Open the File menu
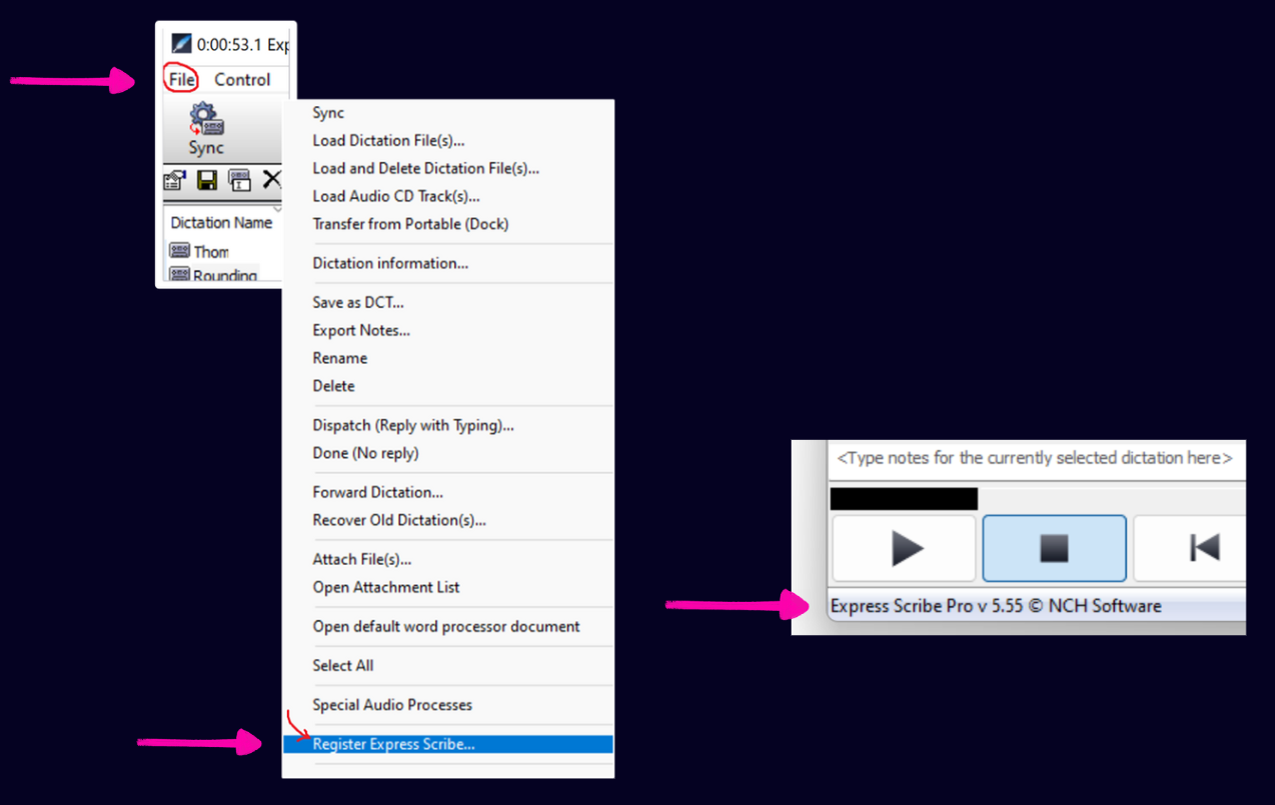The height and width of the screenshot is (805, 1275). pyautogui.click(x=182, y=80)
